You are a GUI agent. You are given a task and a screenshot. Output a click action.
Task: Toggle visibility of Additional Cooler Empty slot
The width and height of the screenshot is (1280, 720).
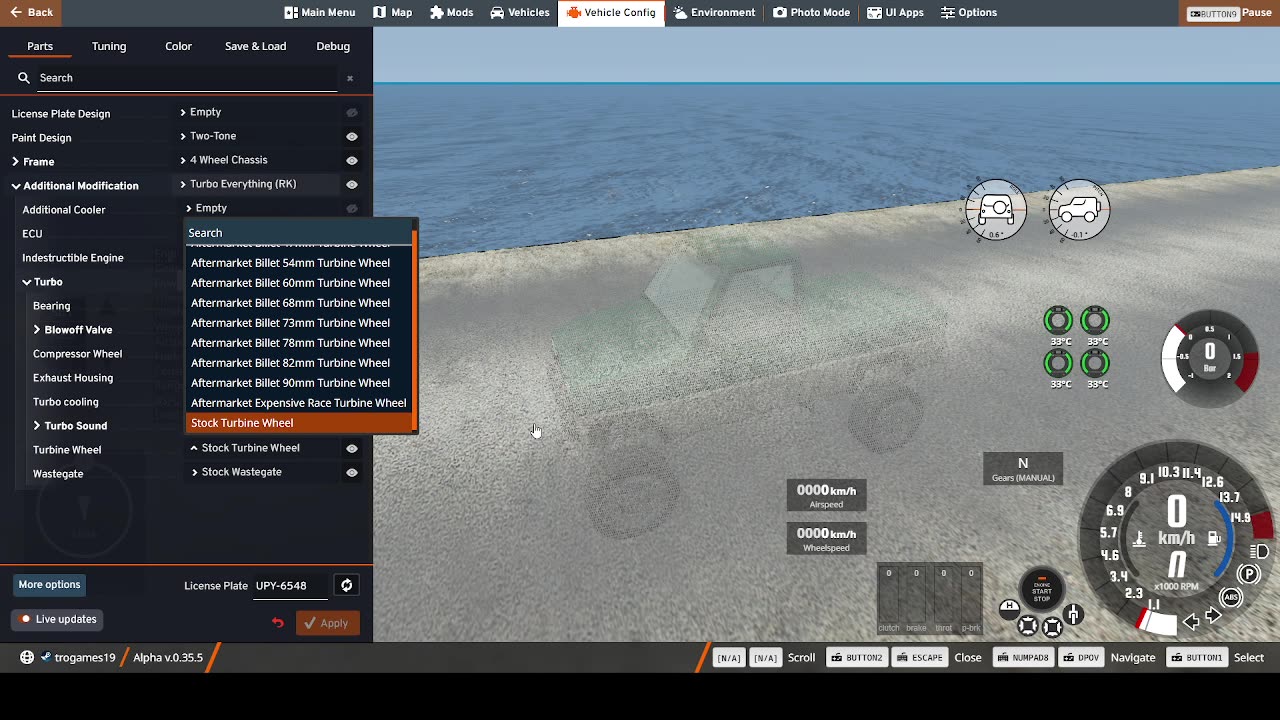[x=352, y=208]
